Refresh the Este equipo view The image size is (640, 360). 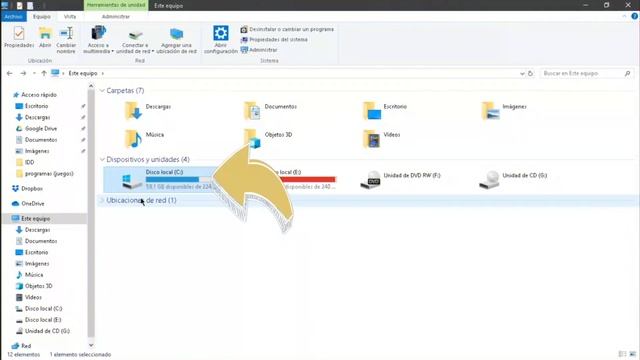coord(531,73)
